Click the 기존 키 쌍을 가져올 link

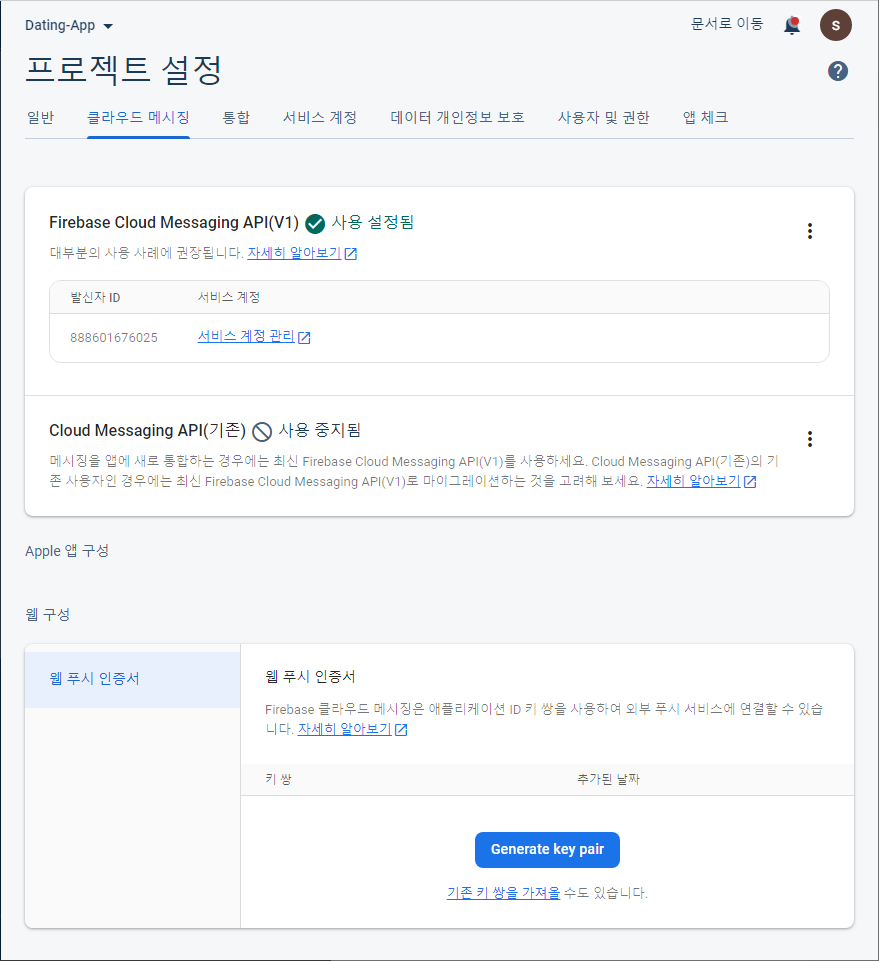pos(503,893)
